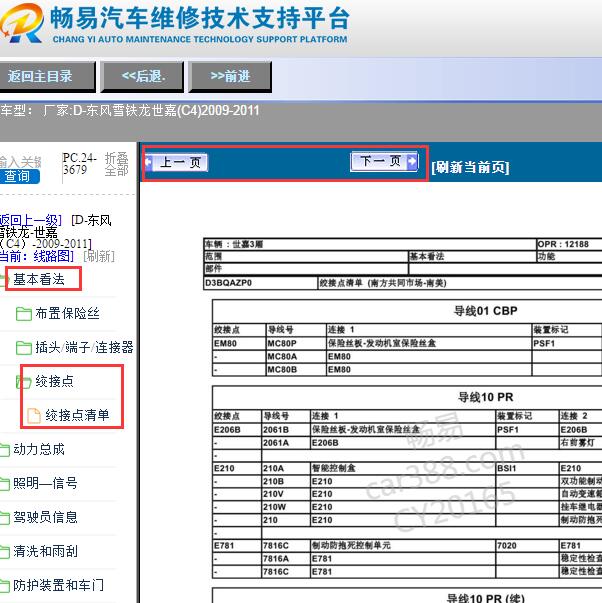Select 插头/端子/连接器 tree entry
The image size is (602, 603).
point(84,347)
